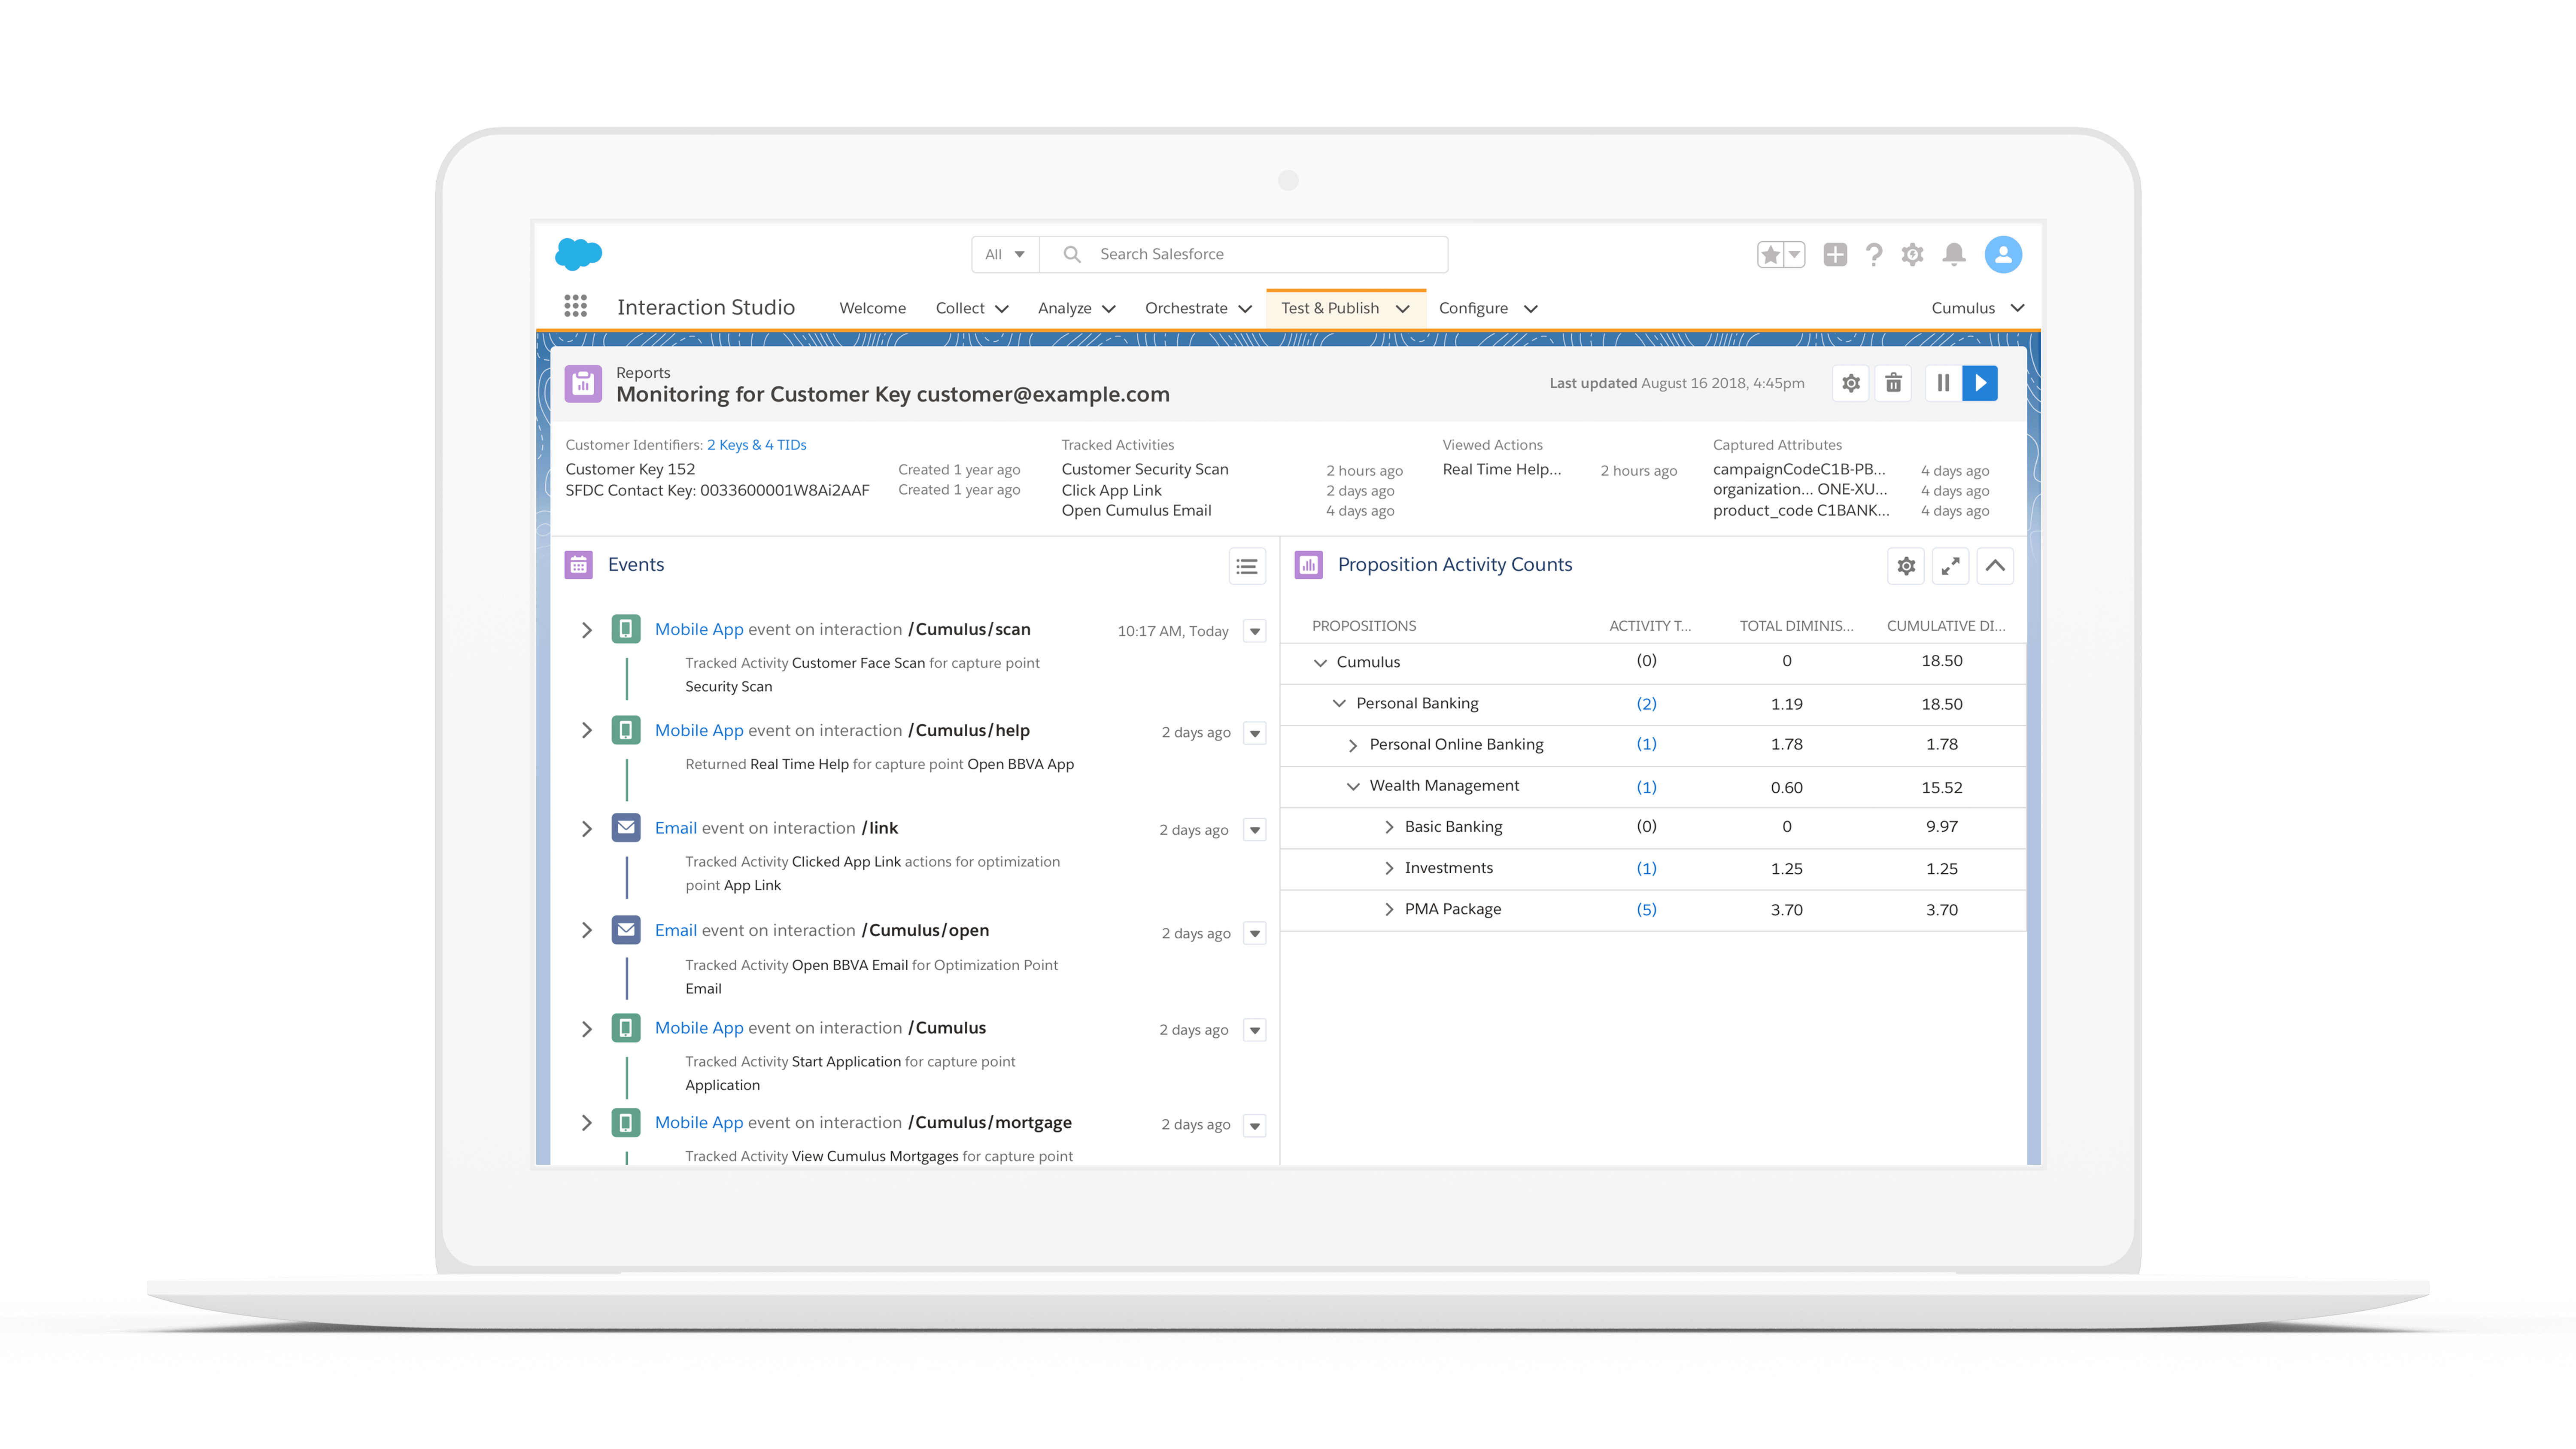Viewport: 2576px width, 1449px height.
Task: Click email icon for /link event
Action: [x=626, y=828]
